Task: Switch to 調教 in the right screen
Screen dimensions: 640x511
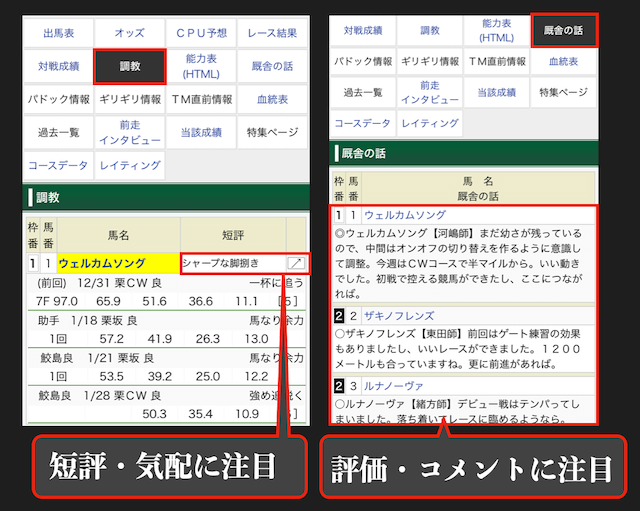Action: 430,31
